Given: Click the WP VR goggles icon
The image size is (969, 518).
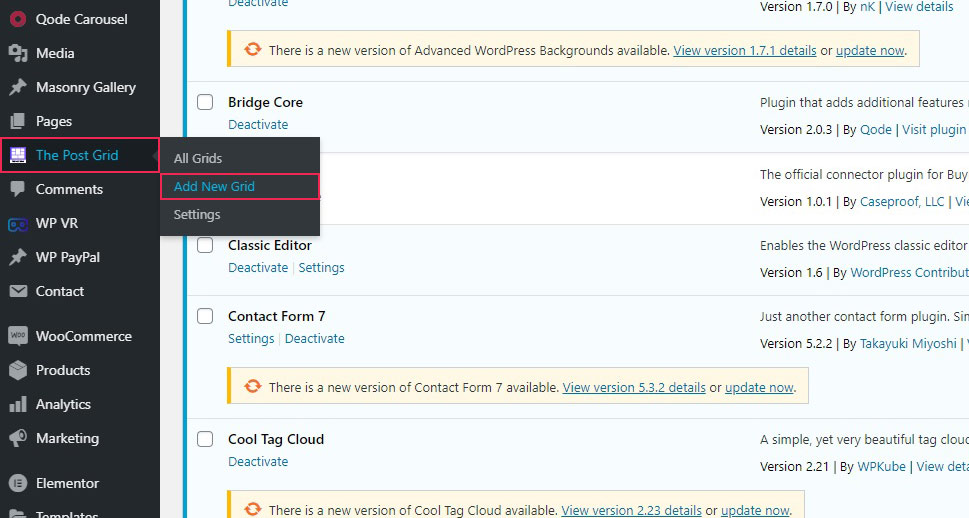Looking at the screenshot, I should click(18, 224).
